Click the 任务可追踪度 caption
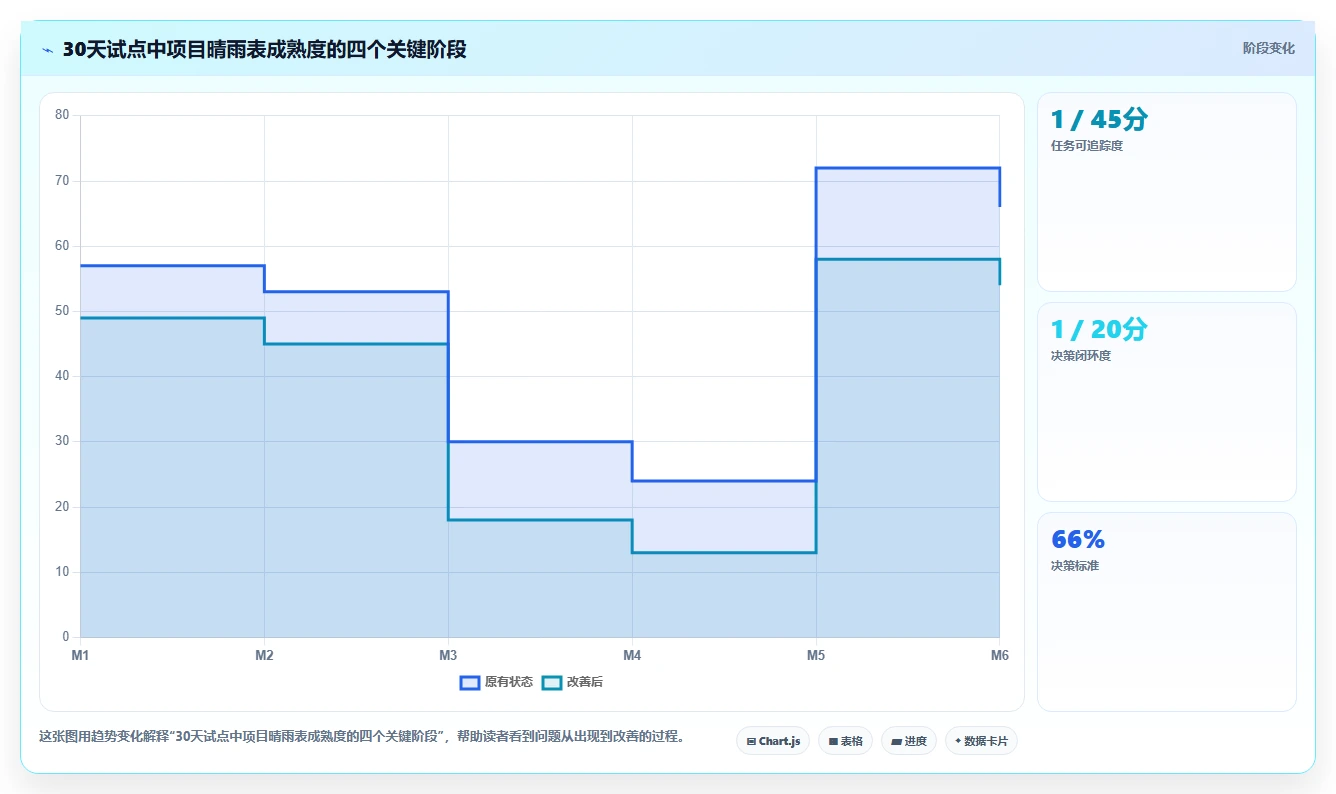Screen dimensions: 1336x794 click(x=1087, y=146)
